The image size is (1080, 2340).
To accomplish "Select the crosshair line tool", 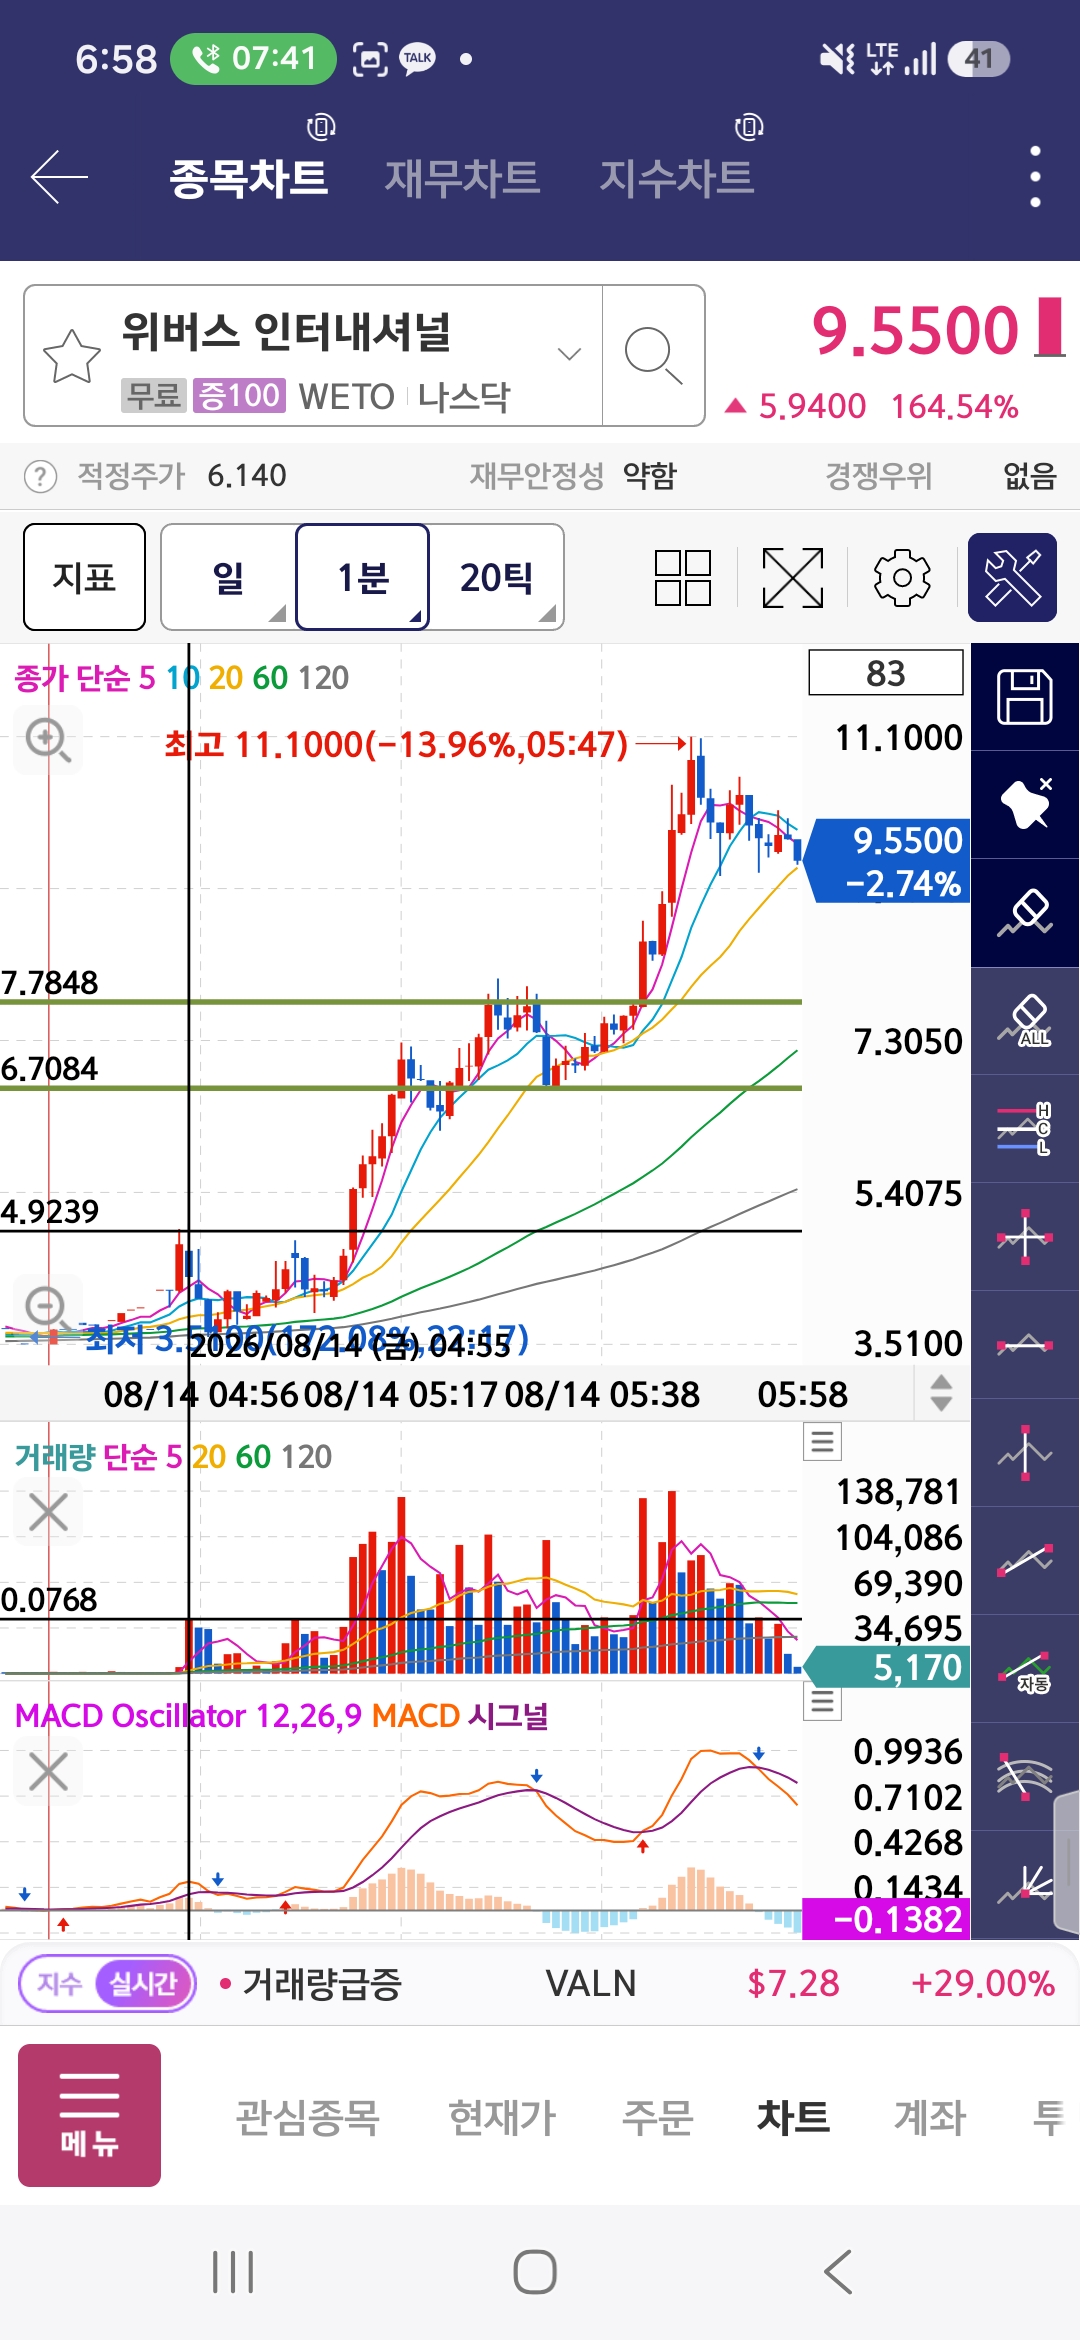I will [1025, 1237].
